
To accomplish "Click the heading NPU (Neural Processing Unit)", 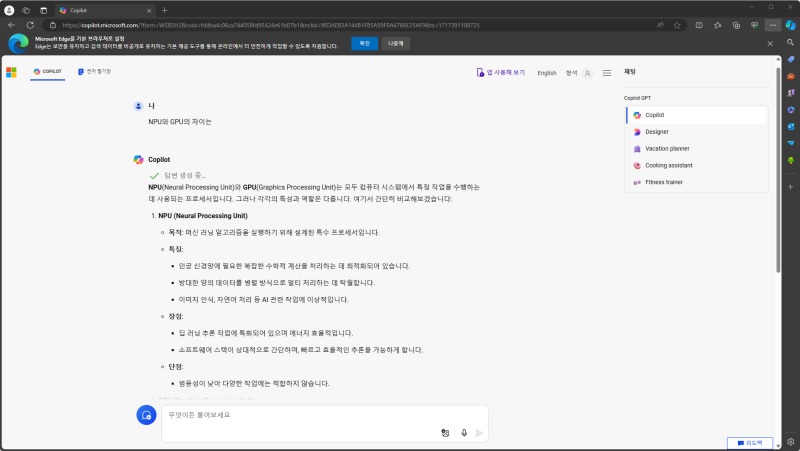I will click(203, 216).
